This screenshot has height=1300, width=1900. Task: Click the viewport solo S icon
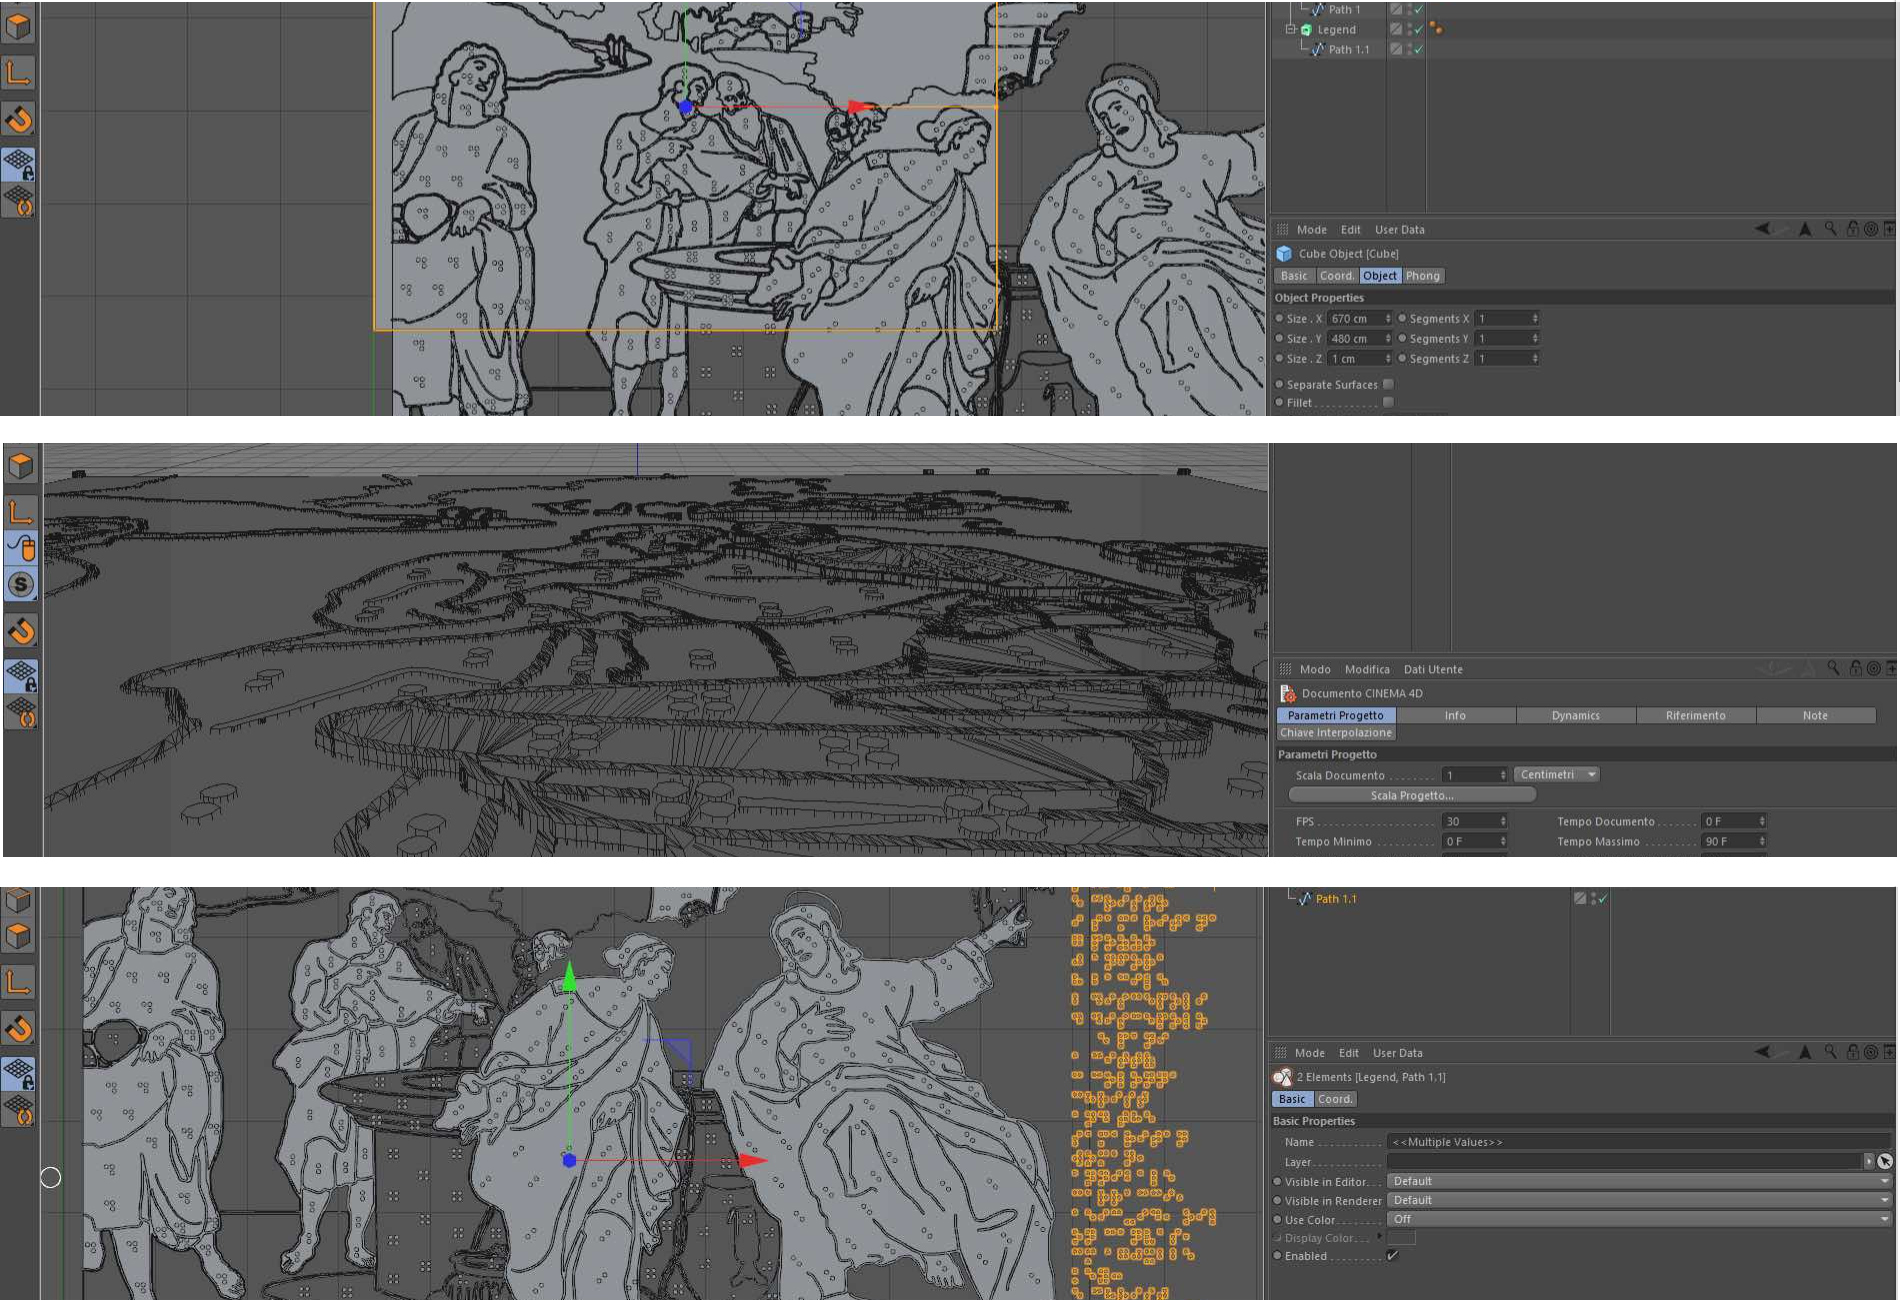tap(21, 584)
